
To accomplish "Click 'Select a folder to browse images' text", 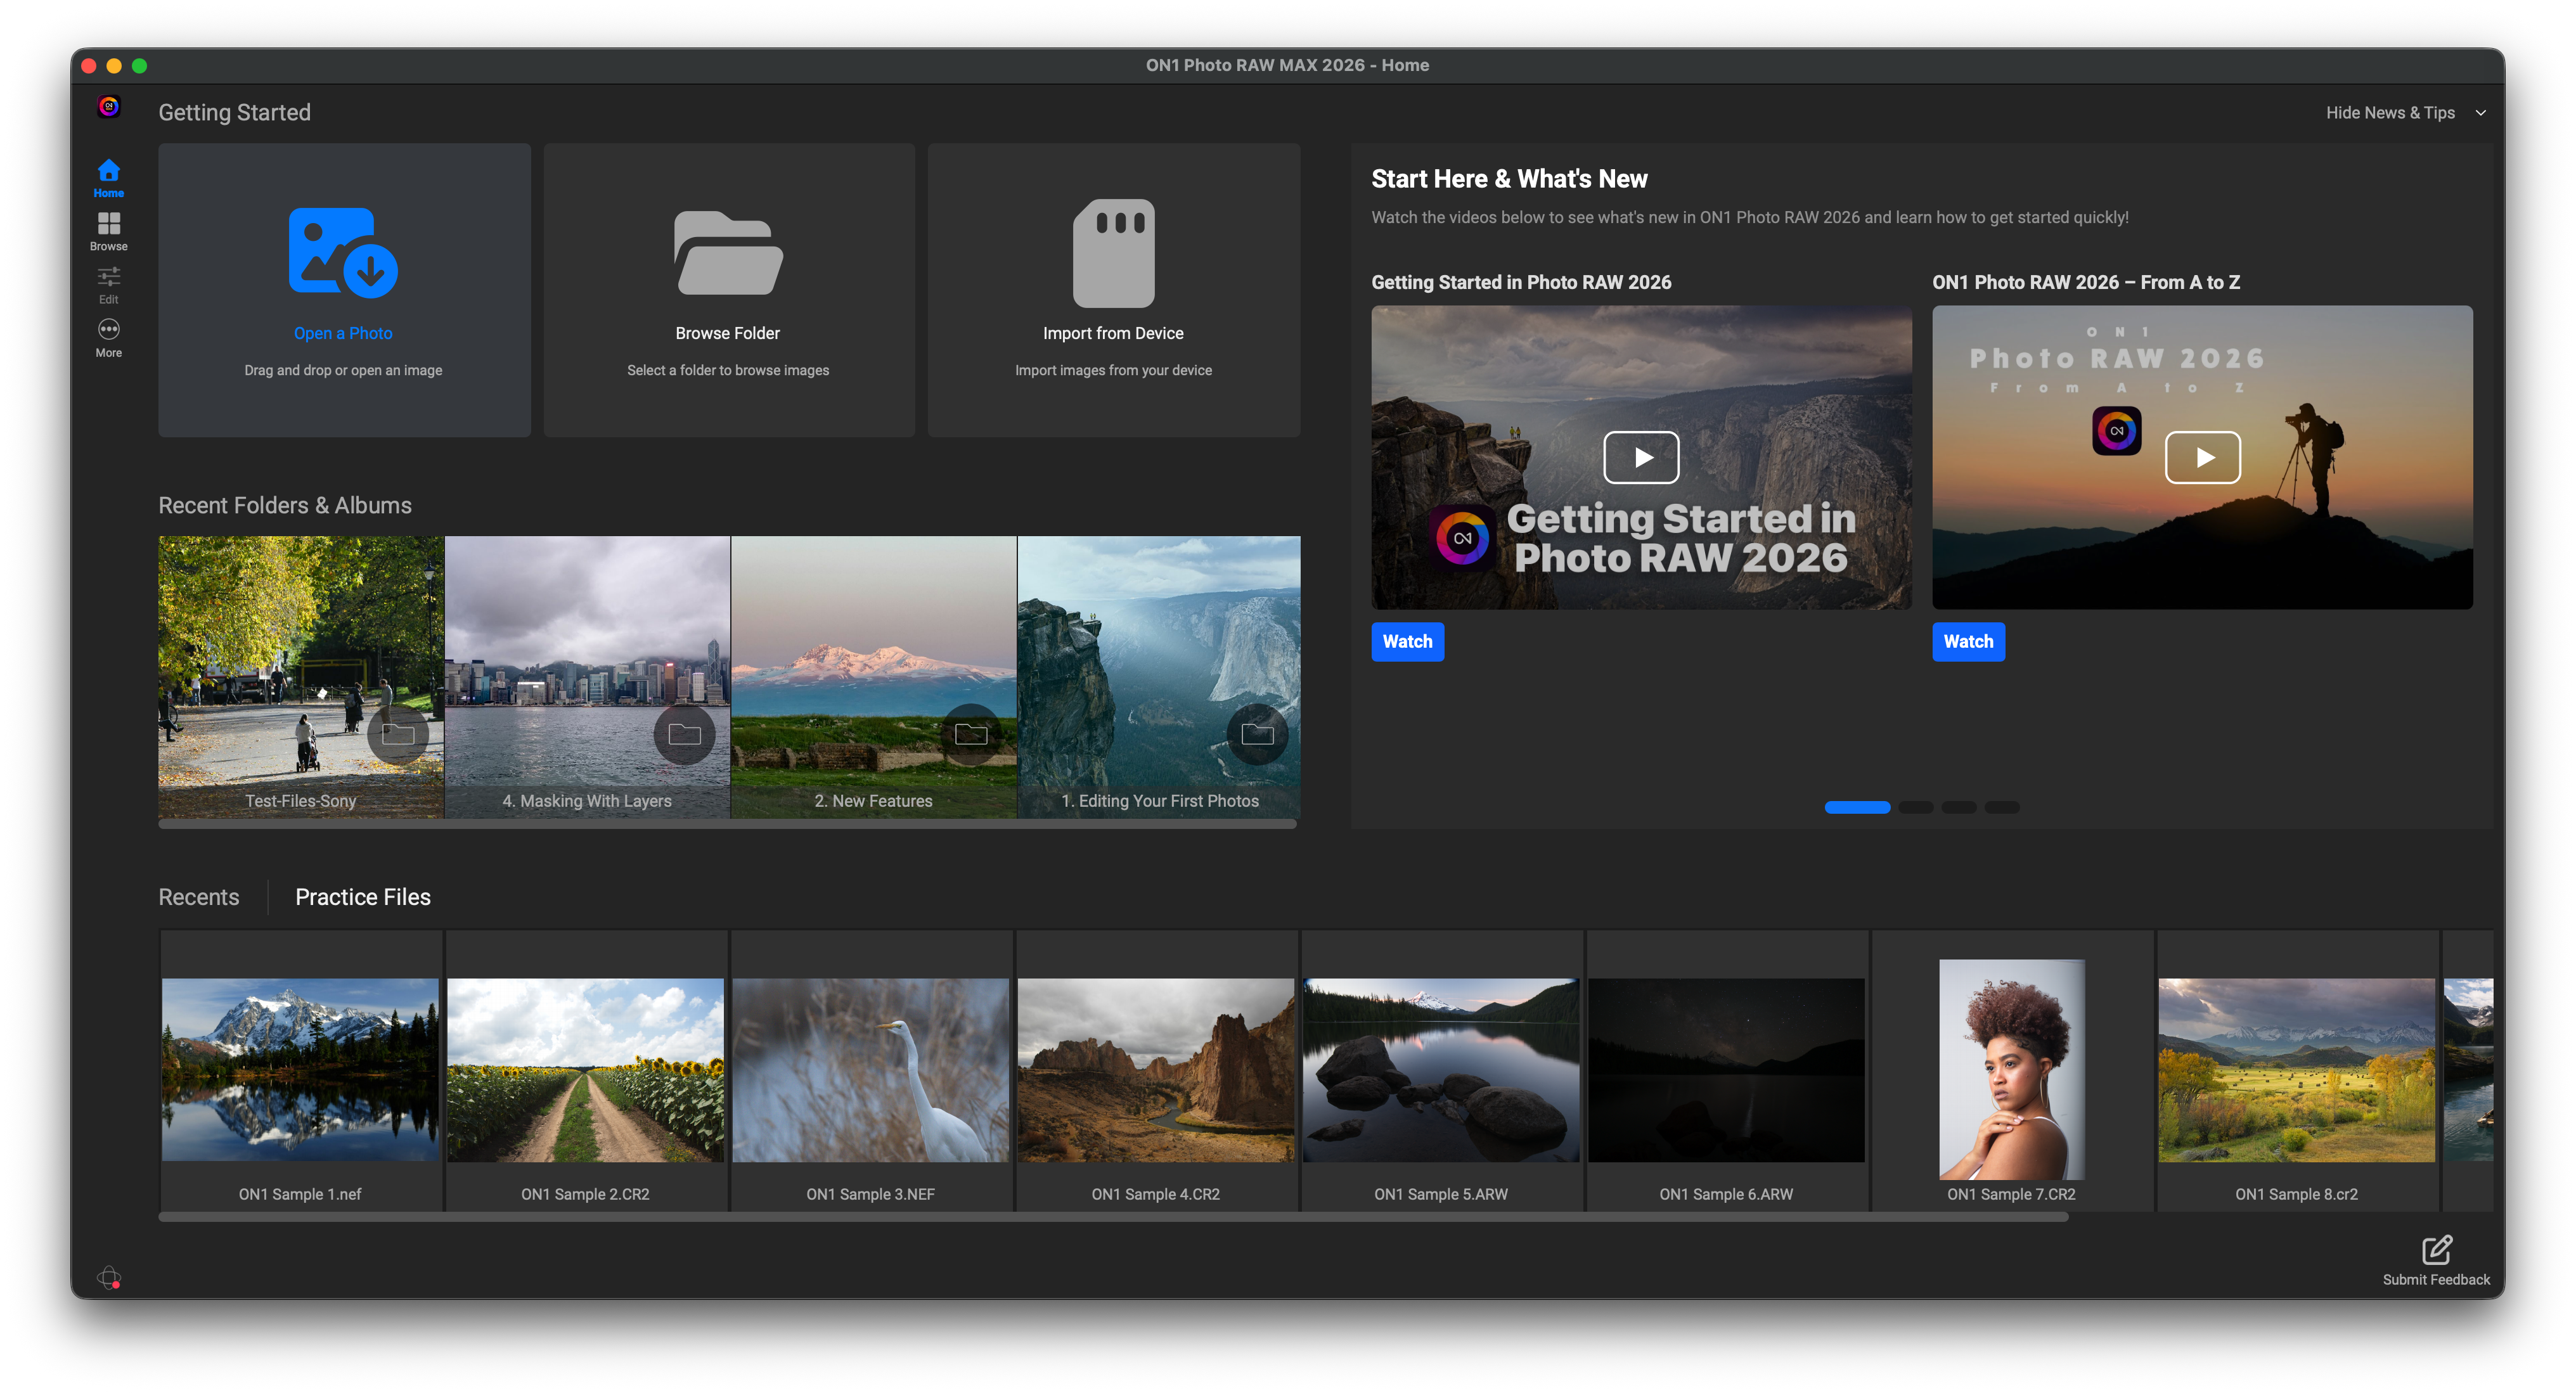I will pos(728,370).
